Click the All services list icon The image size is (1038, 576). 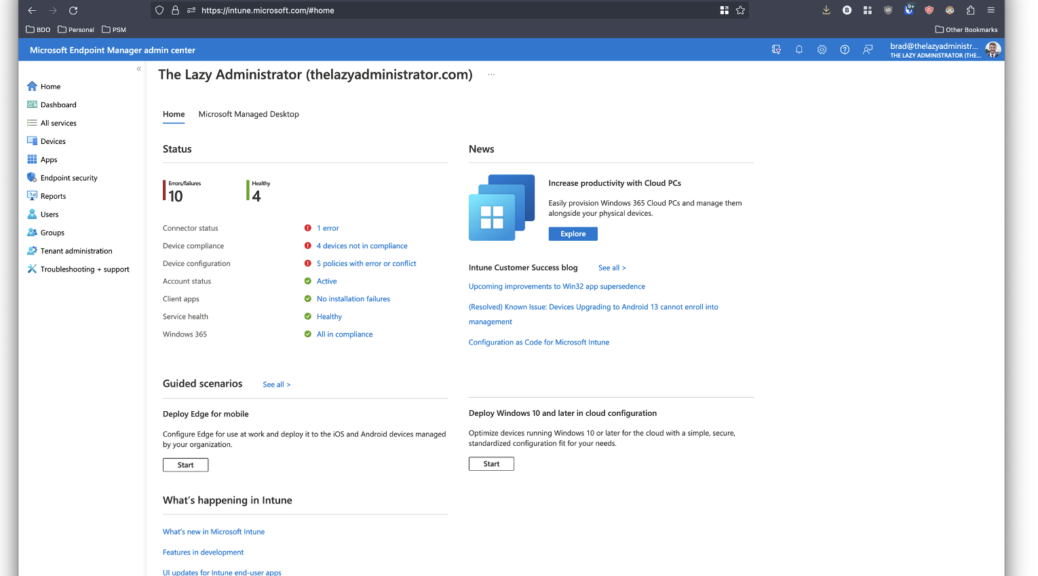click(32, 123)
